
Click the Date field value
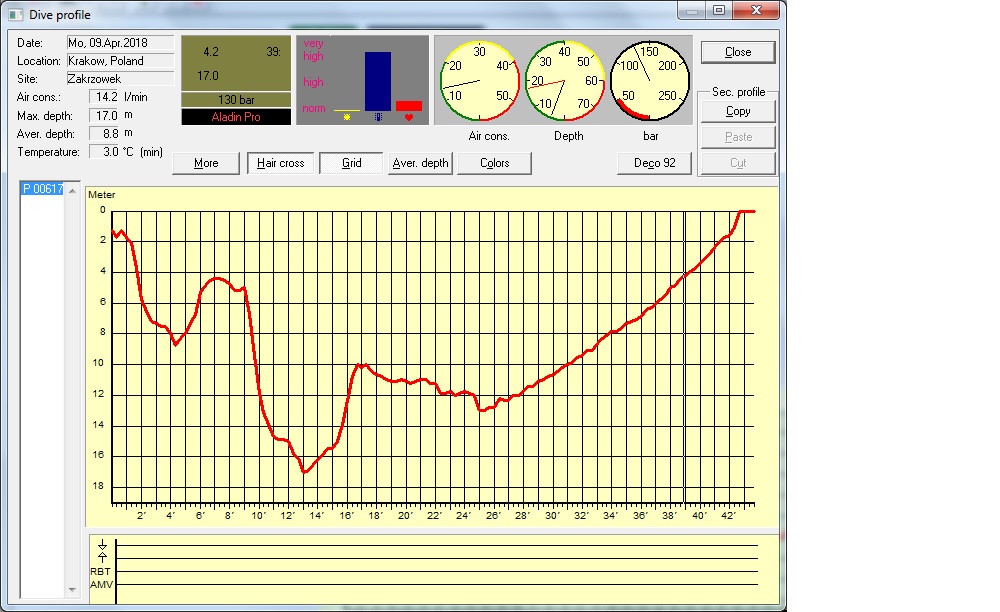click(121, 43)
